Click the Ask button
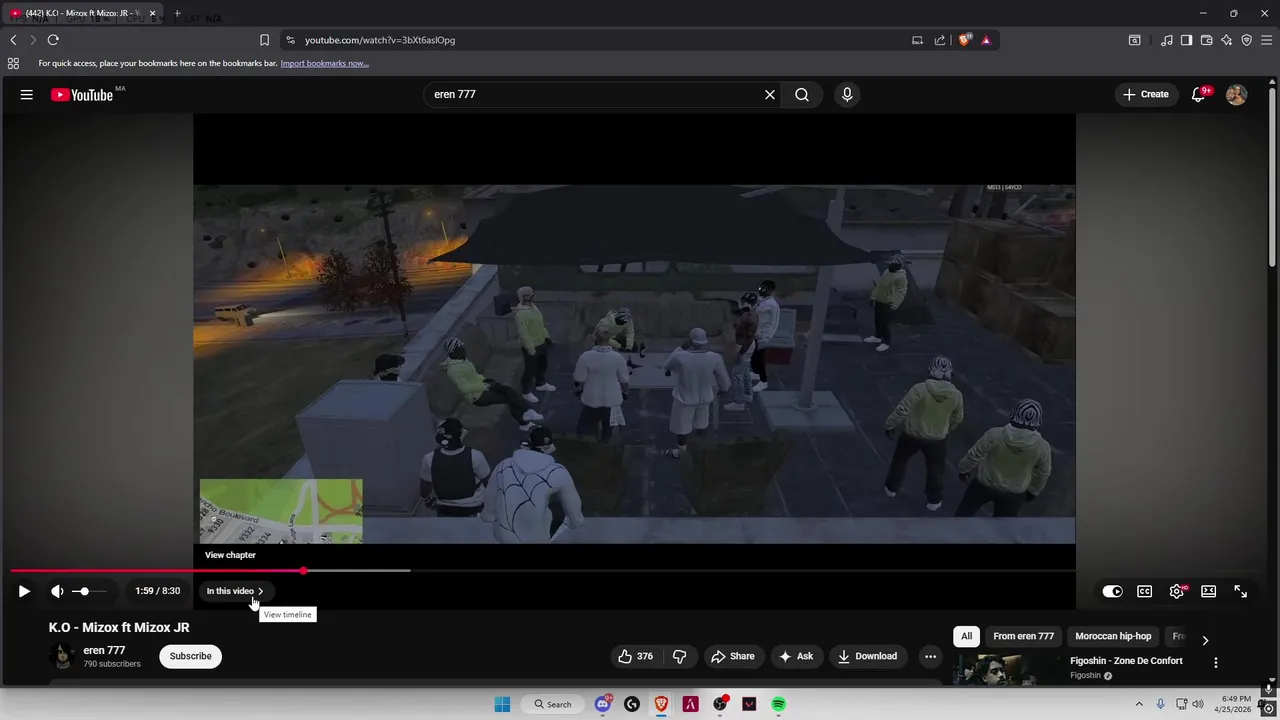The width and height of the screenshot is (1280, 720). coord(796,656)
